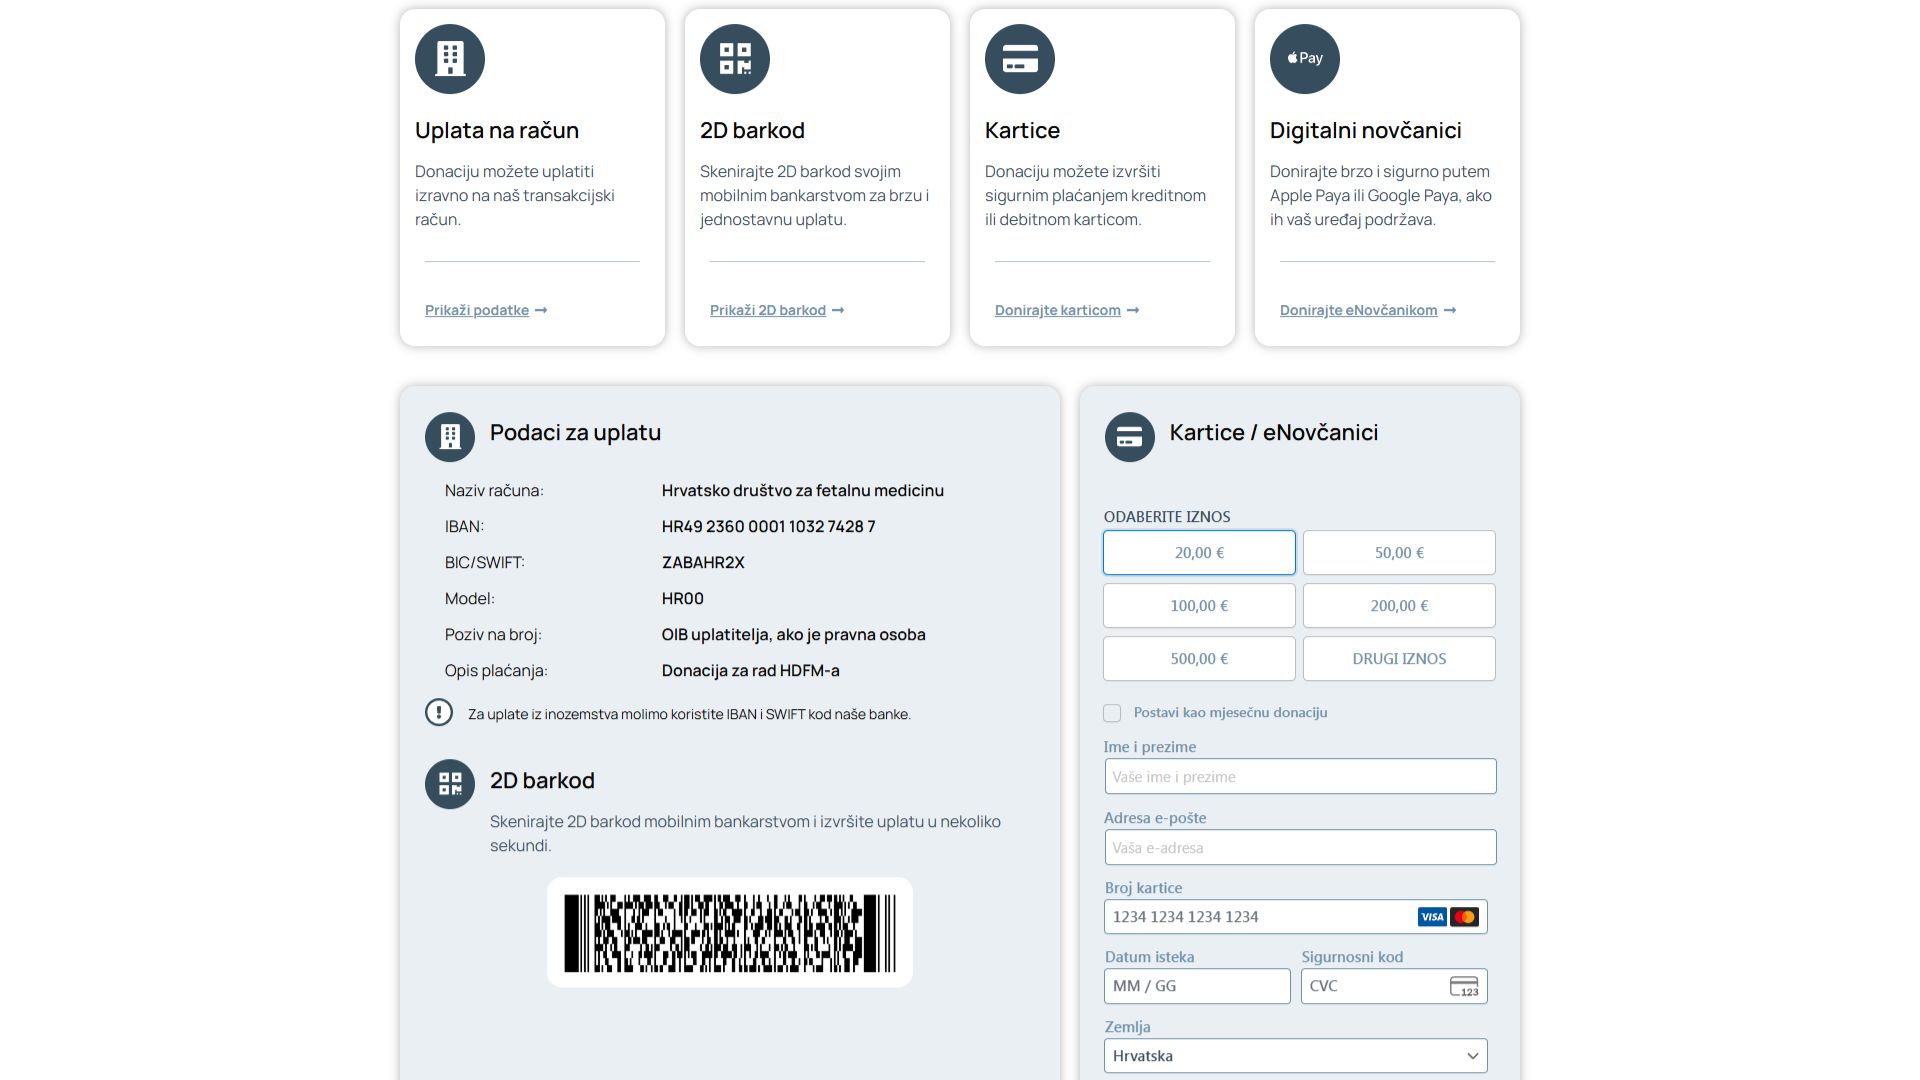
Task: Click the ODABERITE IZNOS label
Action: point(1167,517)
